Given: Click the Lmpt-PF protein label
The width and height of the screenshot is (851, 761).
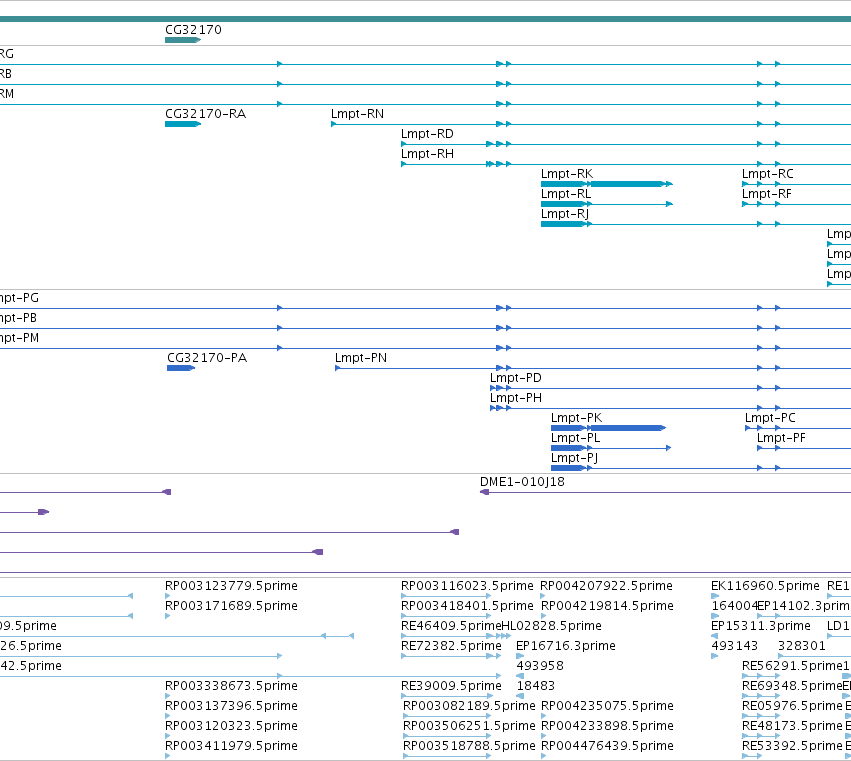Looking at the screenshot, I should coord(781,439).
